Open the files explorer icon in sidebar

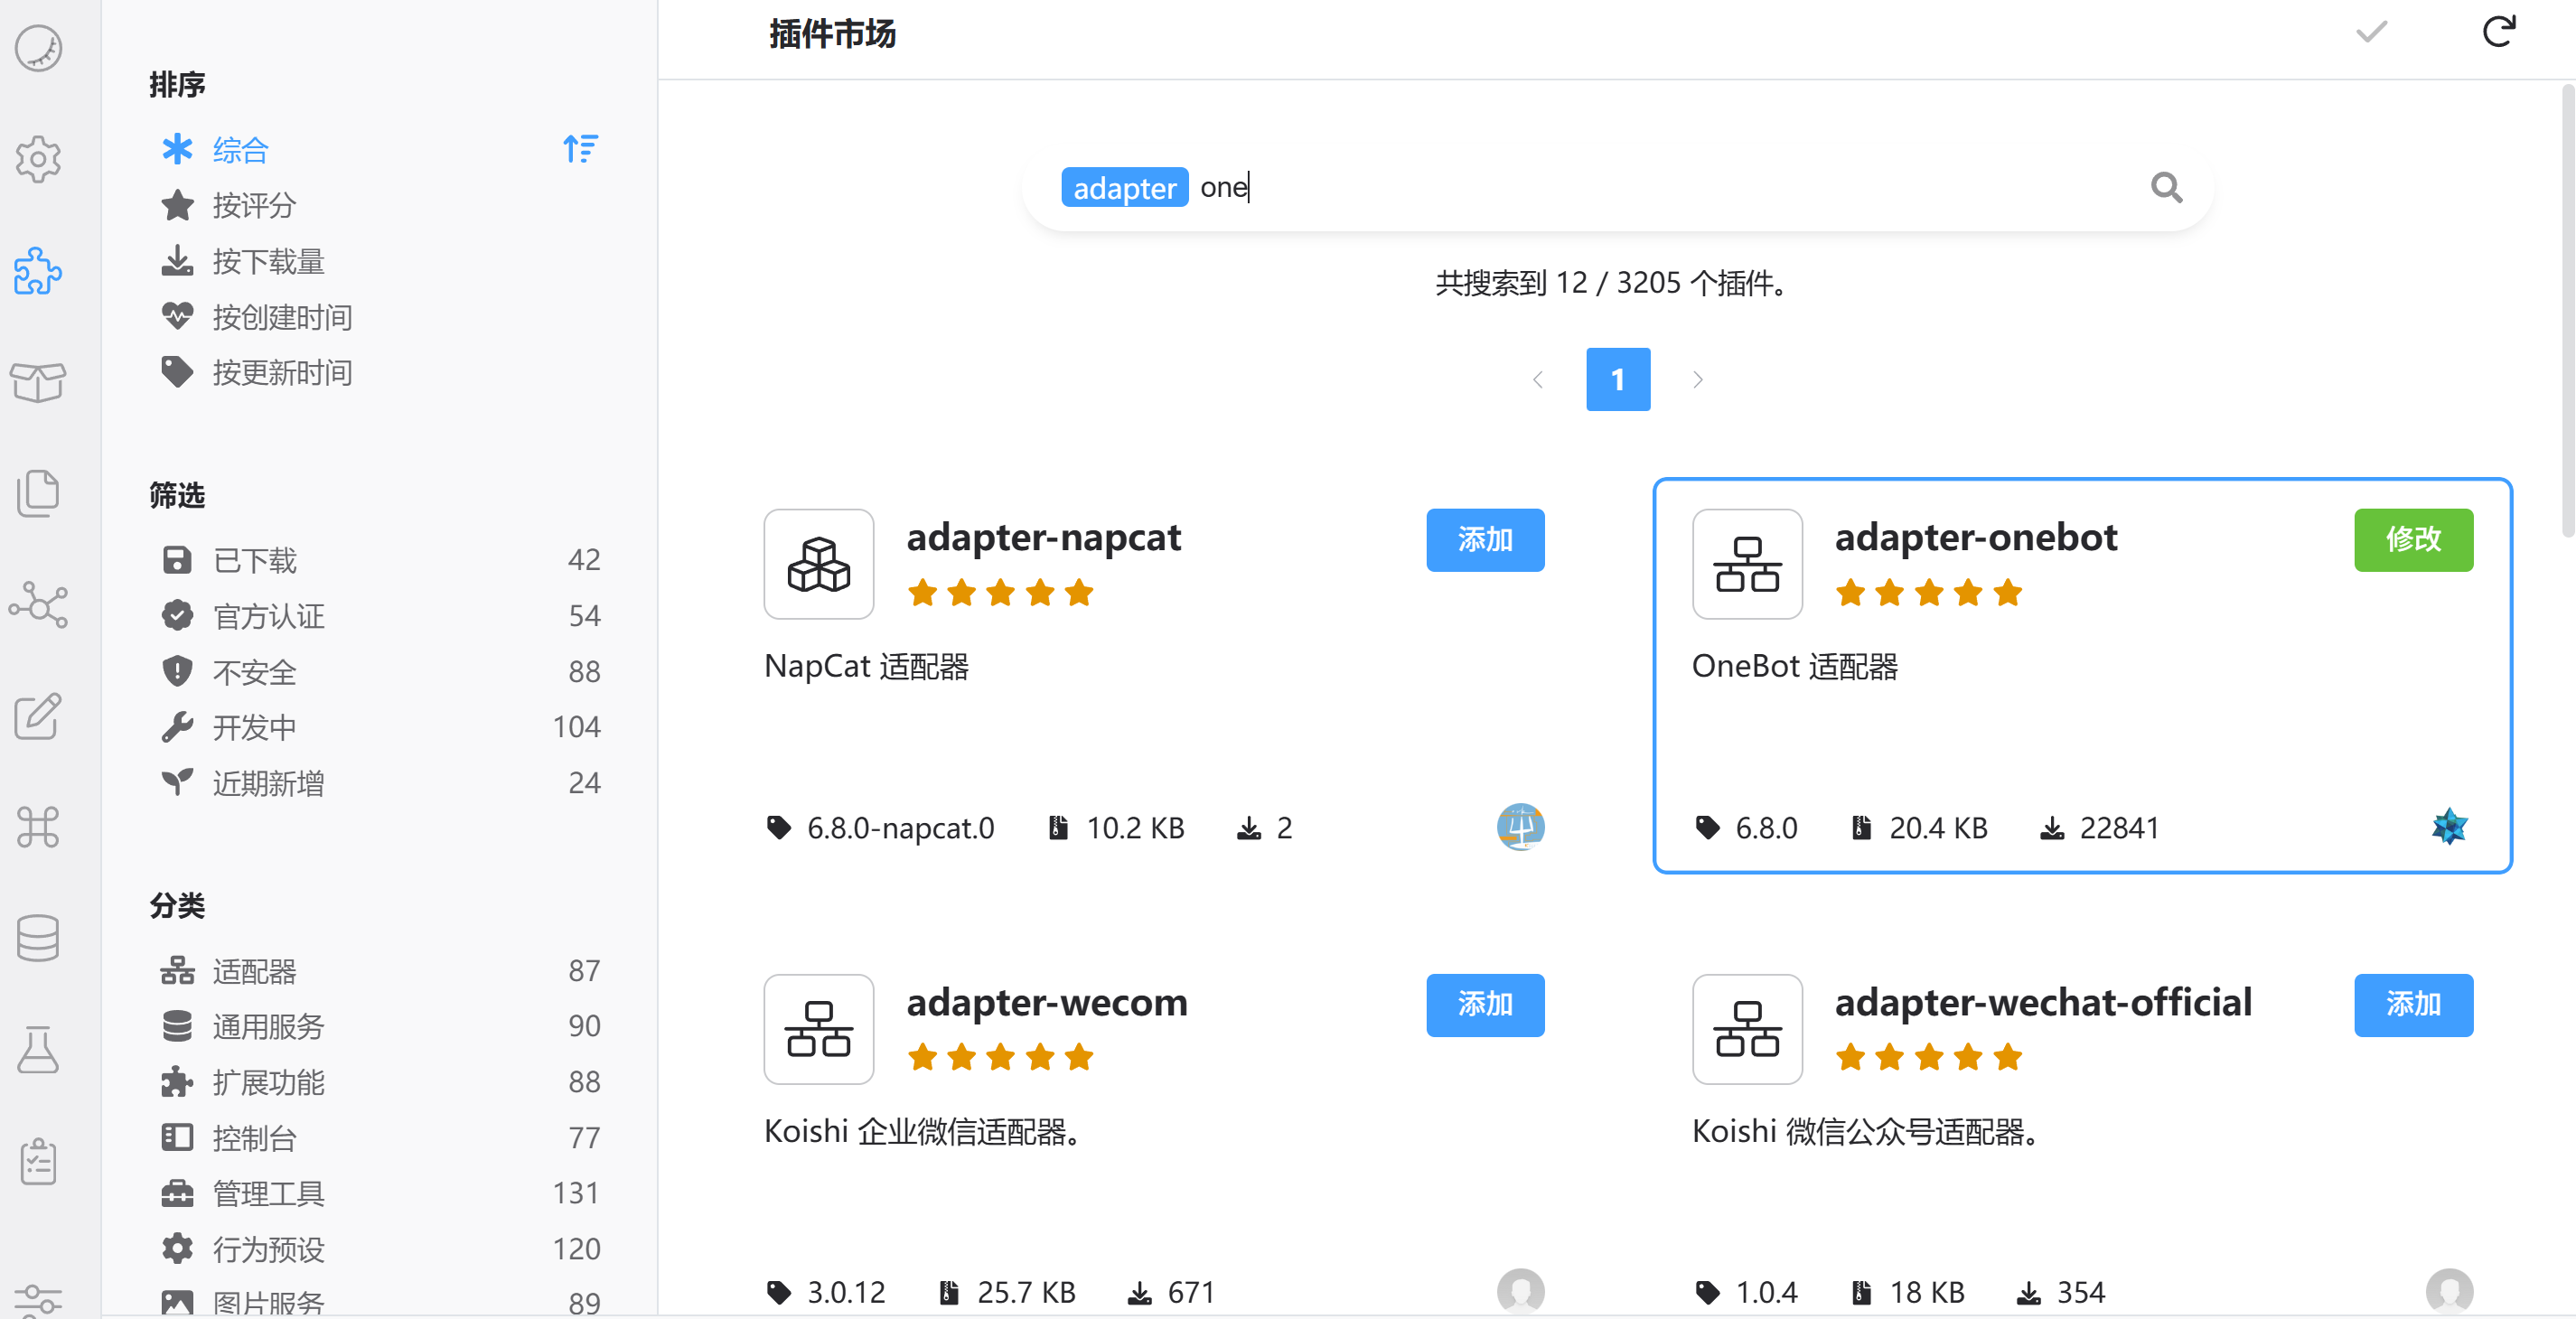(38, 493)
